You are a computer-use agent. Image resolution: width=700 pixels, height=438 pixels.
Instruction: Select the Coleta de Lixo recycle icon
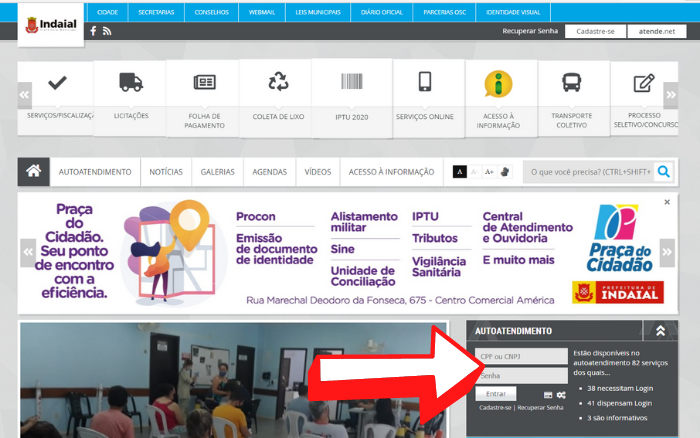click(x=277, y=83)
